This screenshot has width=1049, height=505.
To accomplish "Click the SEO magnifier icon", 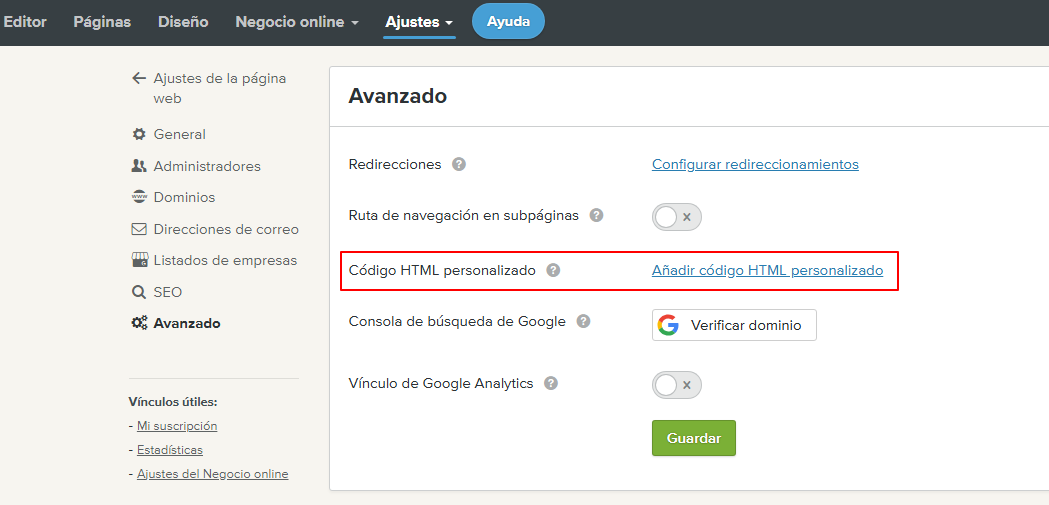I will (x=138, y=292).
